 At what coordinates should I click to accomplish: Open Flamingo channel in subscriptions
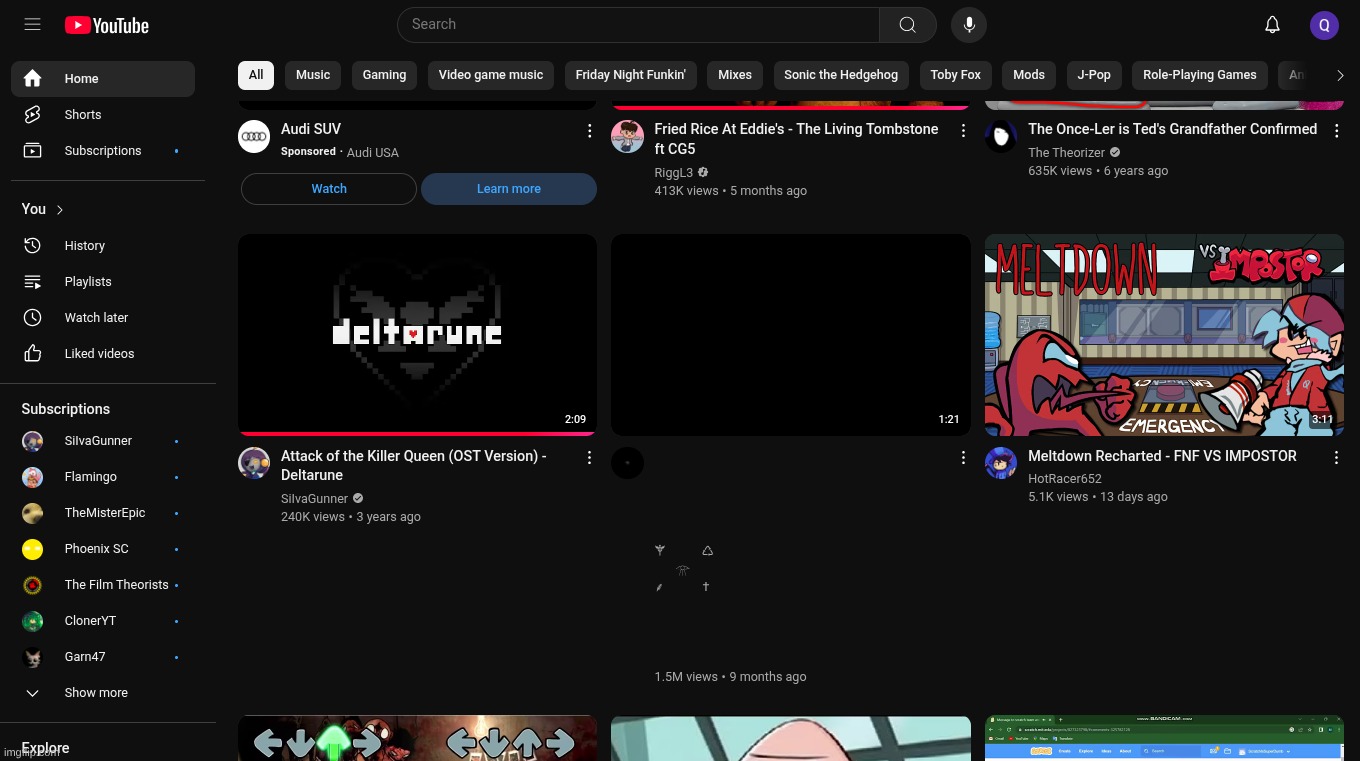[103, 477]
